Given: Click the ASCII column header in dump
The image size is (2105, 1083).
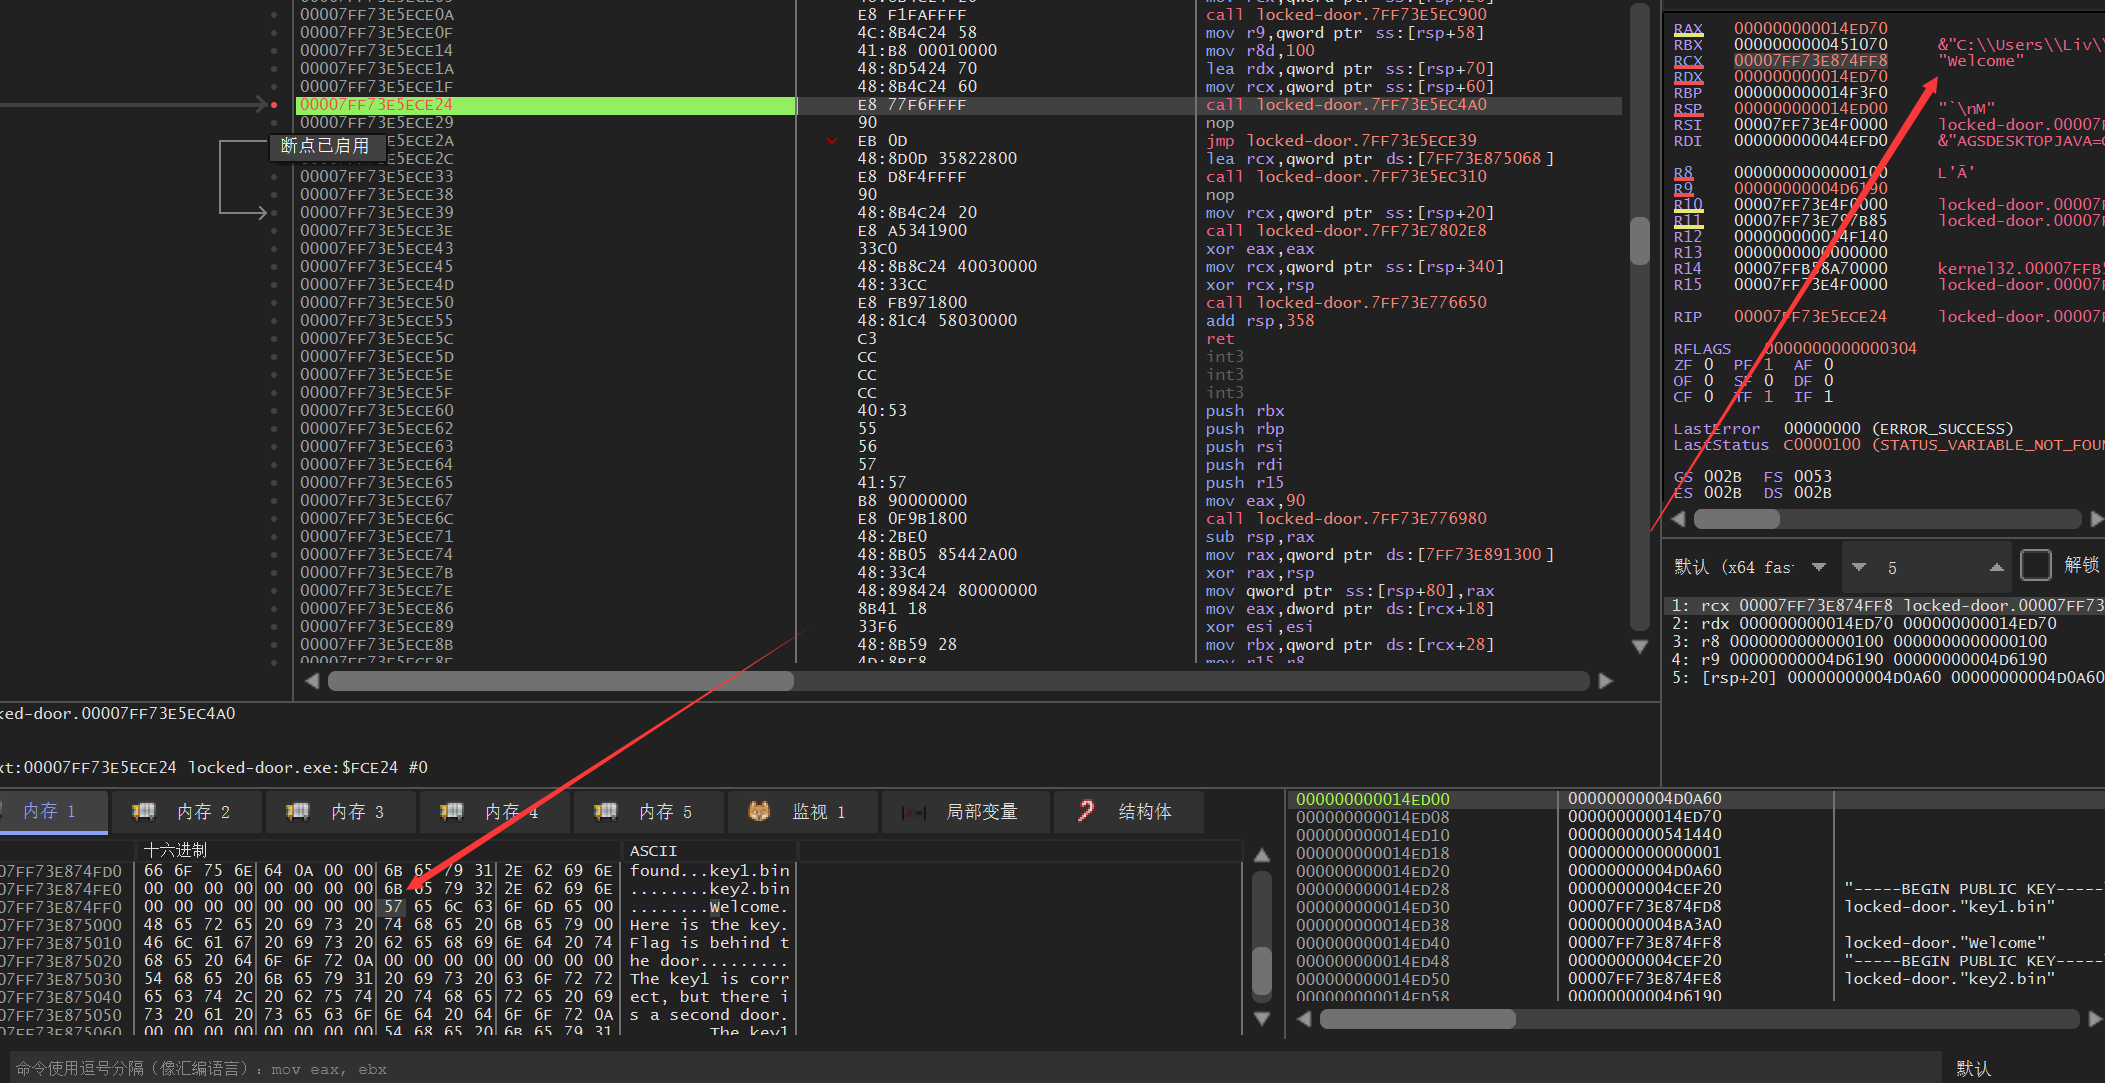Looking at the screenshot, I should [653, 851].
